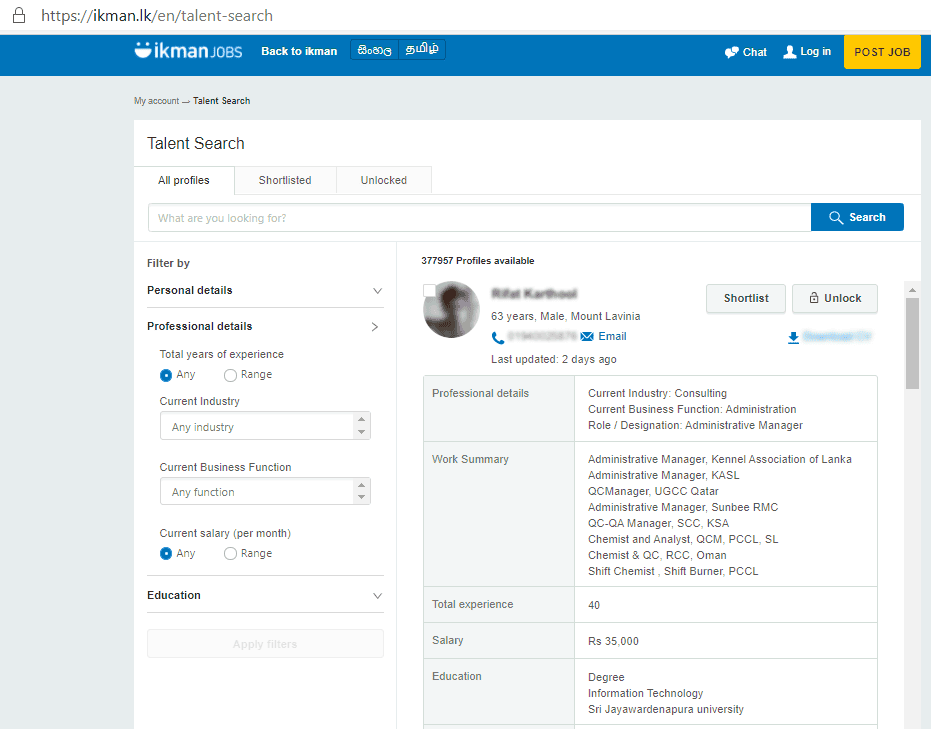Viewport: 931px width, 729px height.
Task: Click the results list scrollbar thumb
Action: (912, 343)
